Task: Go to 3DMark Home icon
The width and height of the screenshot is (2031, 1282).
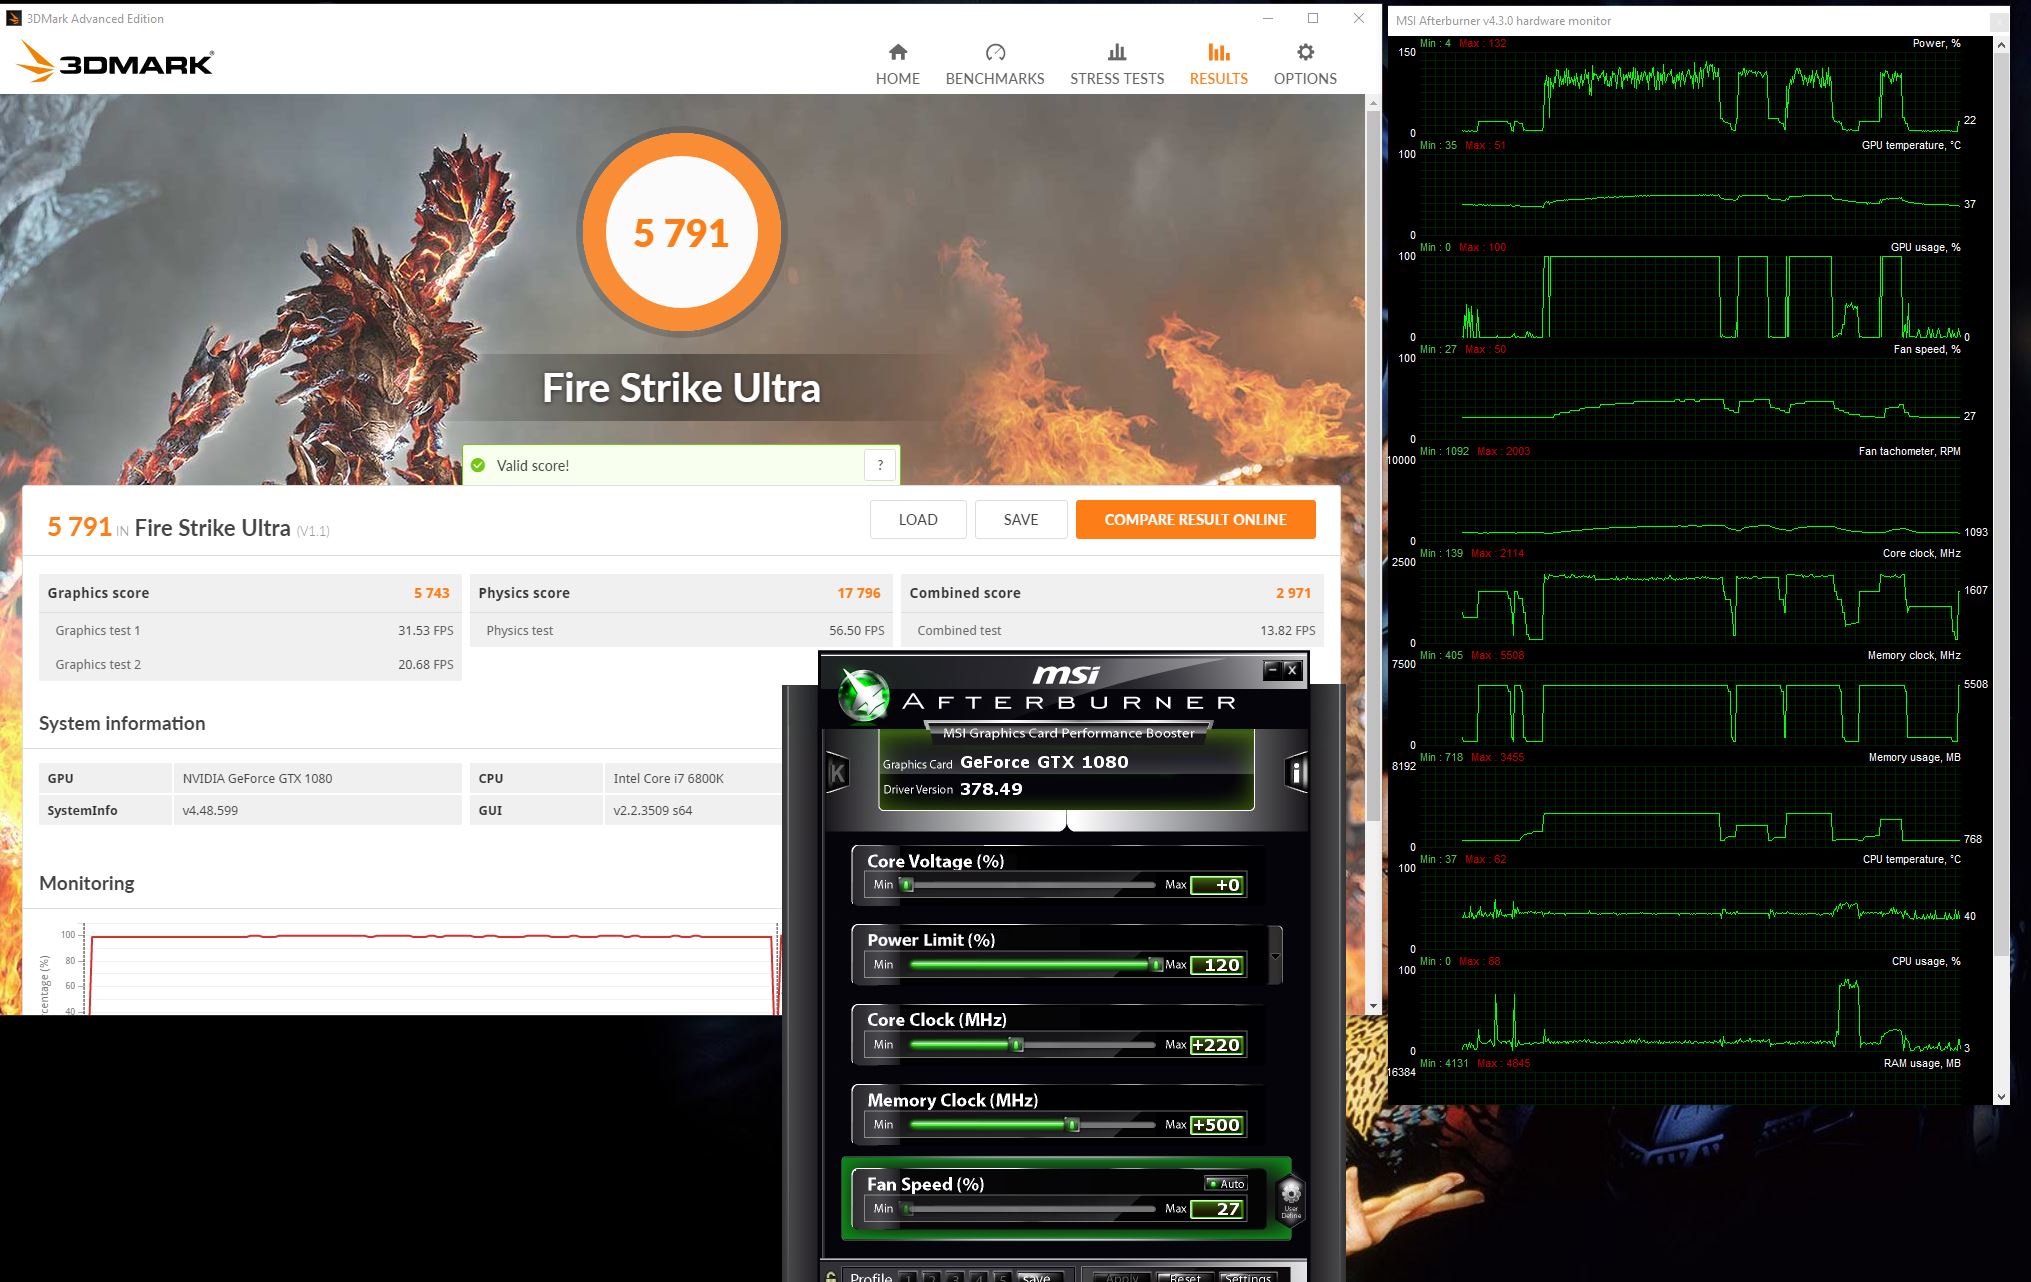Action: pyautogui.click(x=897, y=53)
